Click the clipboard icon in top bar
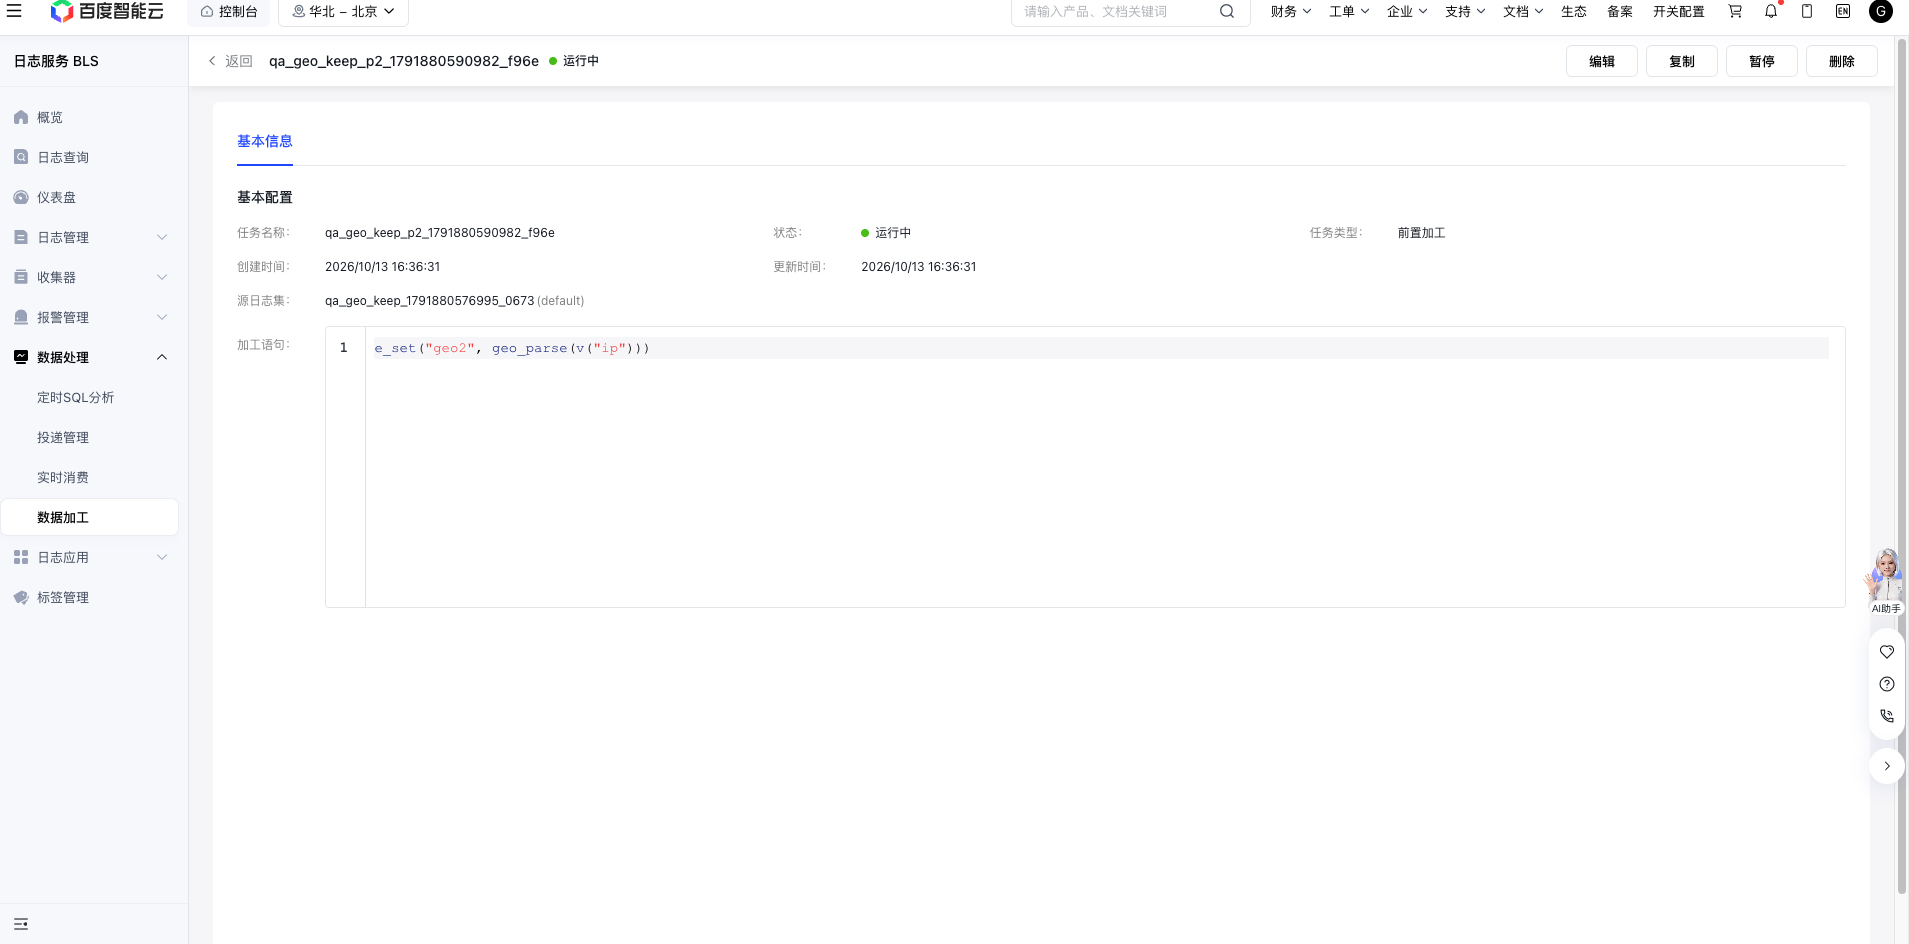This screenshot has width=1909, height=944. click(1807, 12)
